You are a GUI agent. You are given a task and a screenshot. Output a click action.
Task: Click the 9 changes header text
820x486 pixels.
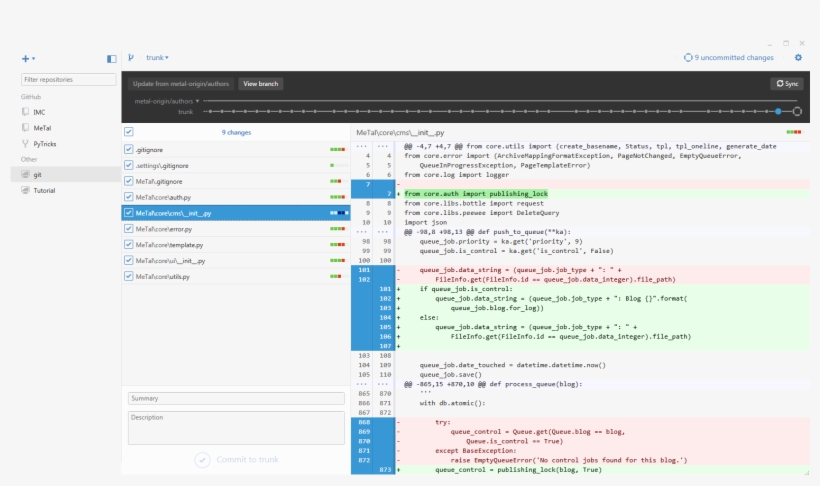click(236, 132)
